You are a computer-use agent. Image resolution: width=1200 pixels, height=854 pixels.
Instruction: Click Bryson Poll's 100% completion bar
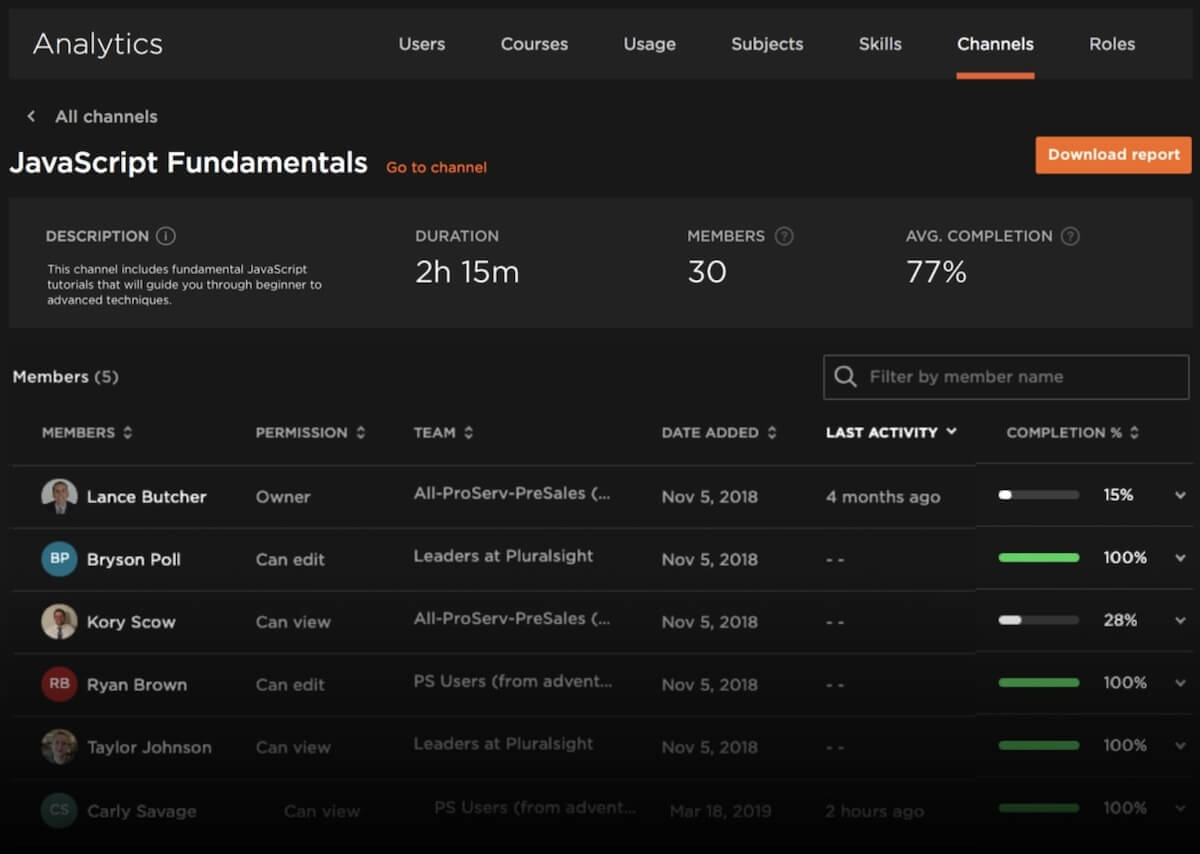coord(1039,558)
